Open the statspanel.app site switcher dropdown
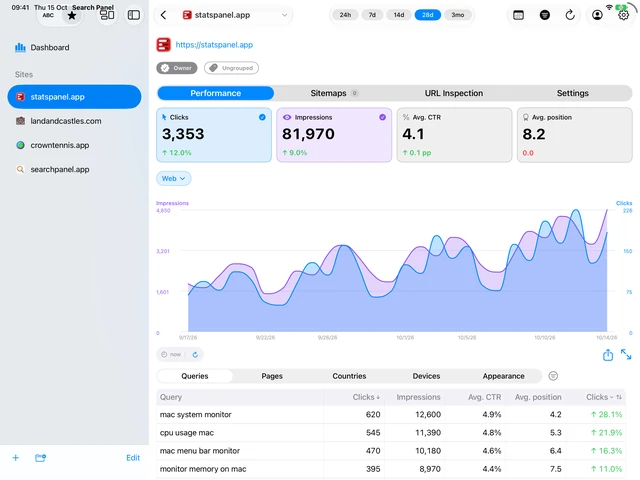The height and width of the screenshot is (480, 640). click(x=235, y=15)
